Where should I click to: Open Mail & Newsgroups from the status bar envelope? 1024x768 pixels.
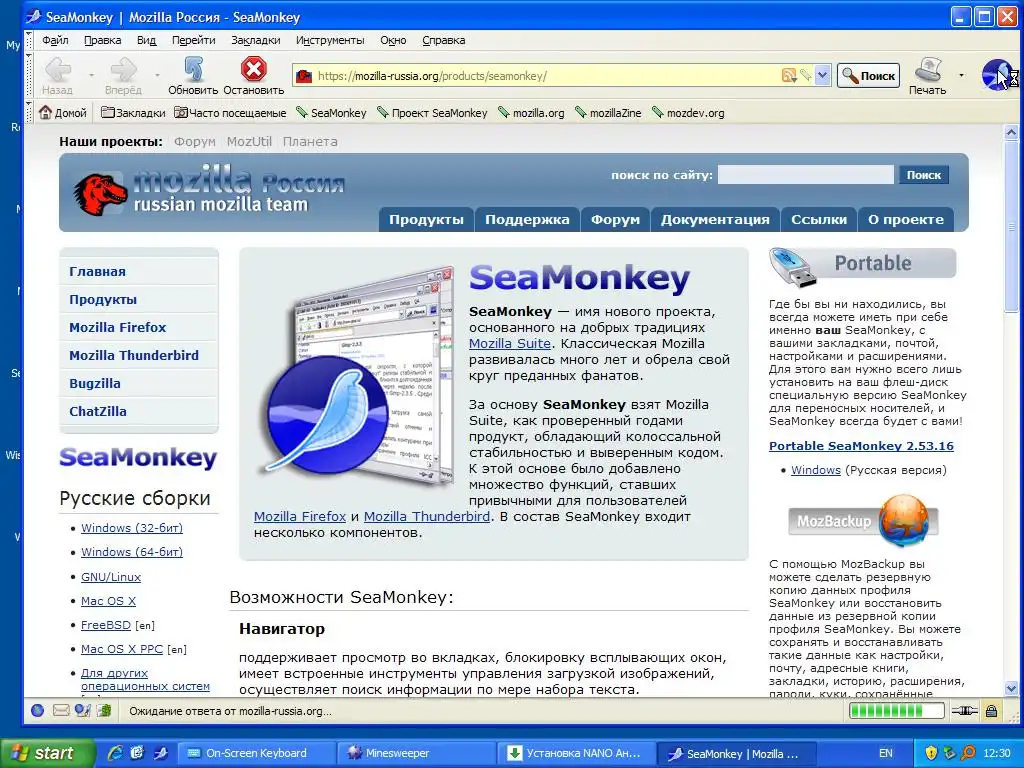(61, 710)
